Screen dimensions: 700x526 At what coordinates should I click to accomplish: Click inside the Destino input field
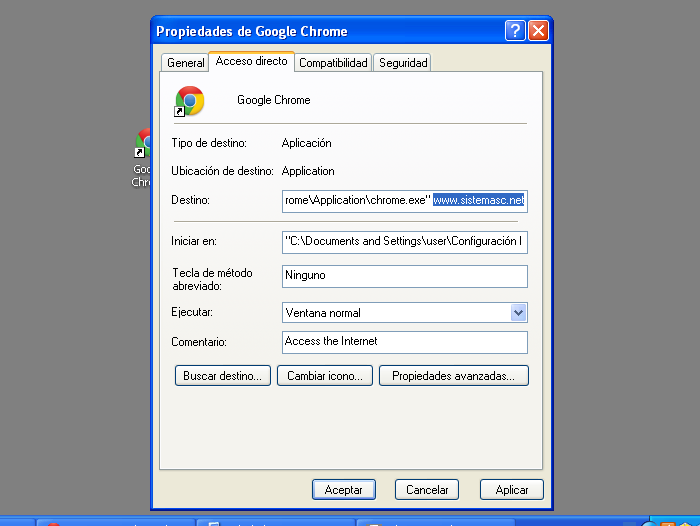click(x=404, y=201)
